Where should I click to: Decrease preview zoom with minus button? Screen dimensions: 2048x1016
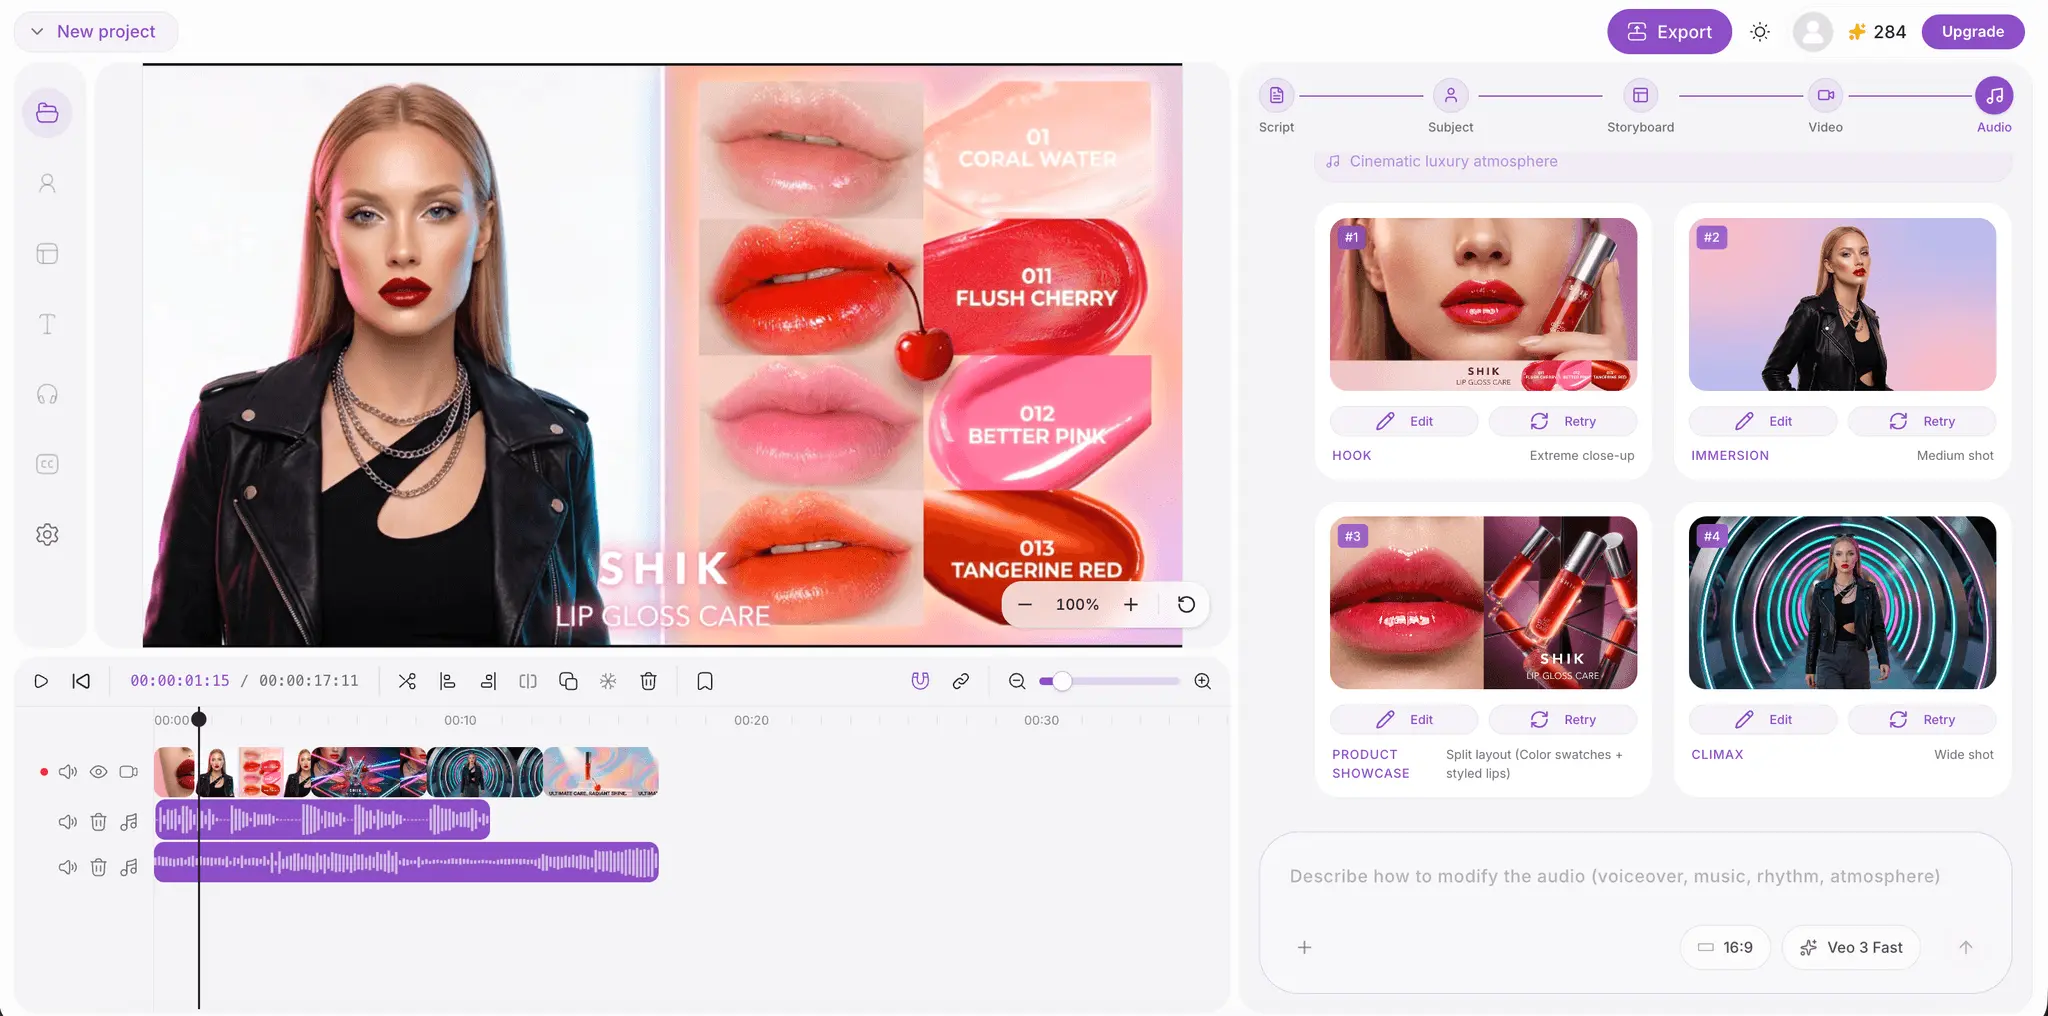pyautogui.click(x=1025, y=604)
